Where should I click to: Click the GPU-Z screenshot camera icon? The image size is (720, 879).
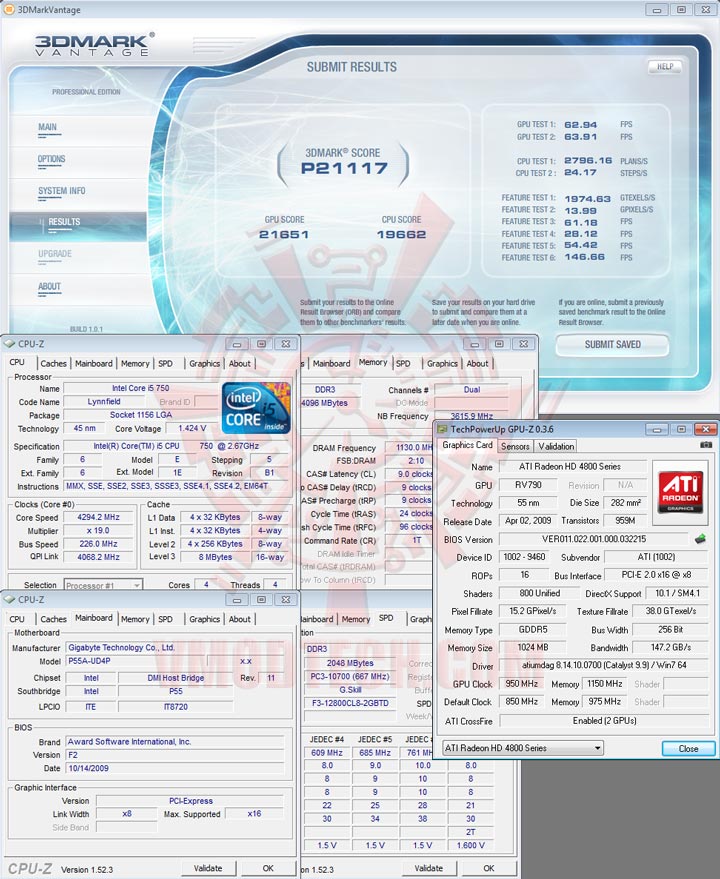[705, 445]
